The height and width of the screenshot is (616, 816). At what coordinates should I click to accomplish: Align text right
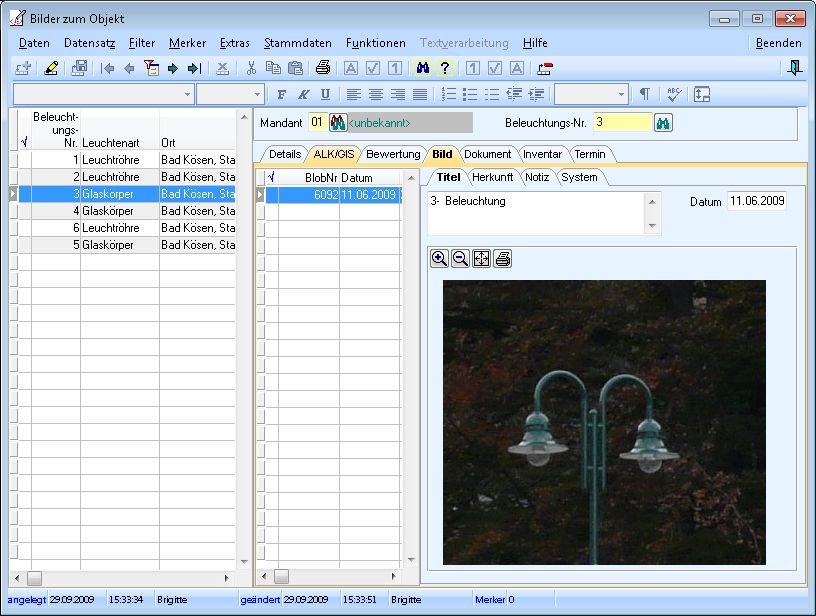398,94
